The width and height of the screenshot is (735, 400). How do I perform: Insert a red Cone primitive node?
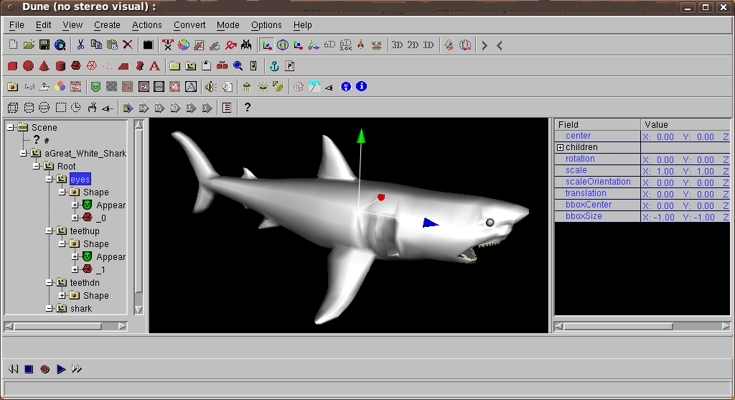point(44,66)
